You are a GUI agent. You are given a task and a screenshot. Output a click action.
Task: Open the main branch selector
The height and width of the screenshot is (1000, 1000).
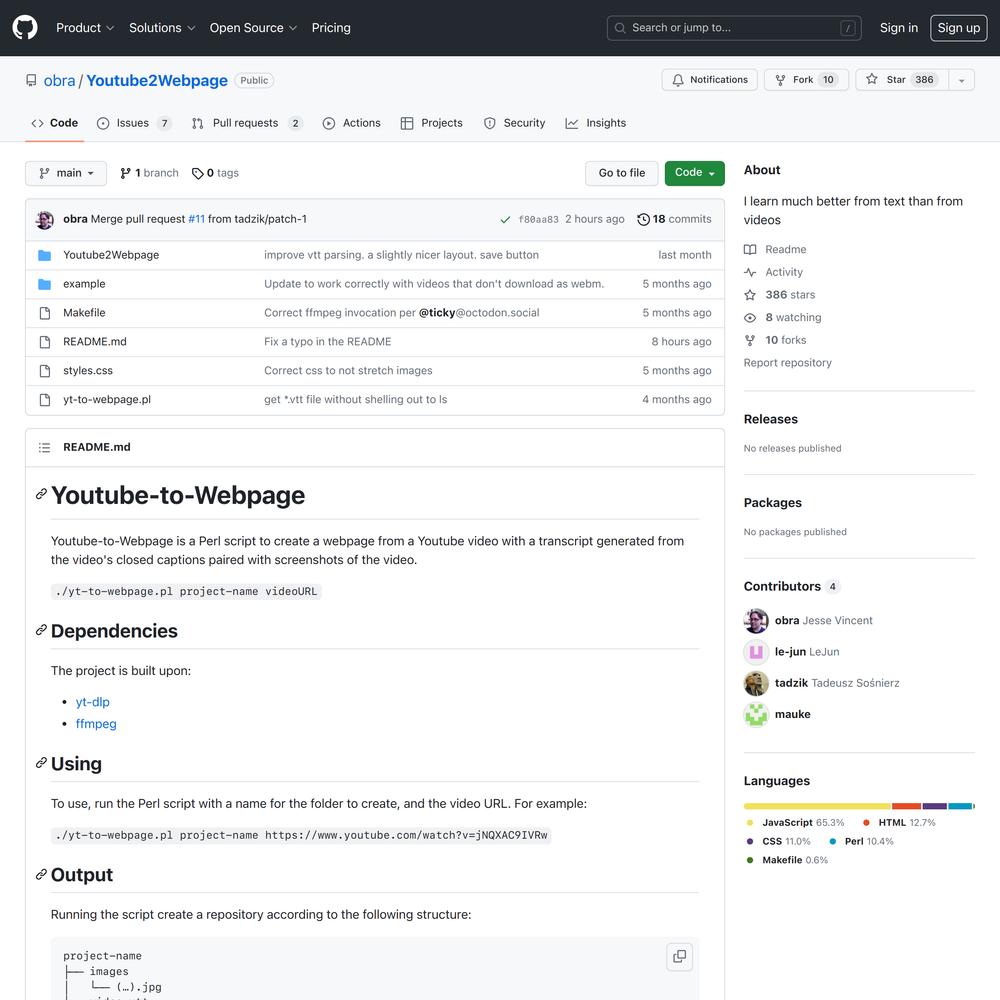tap(66, 173)
